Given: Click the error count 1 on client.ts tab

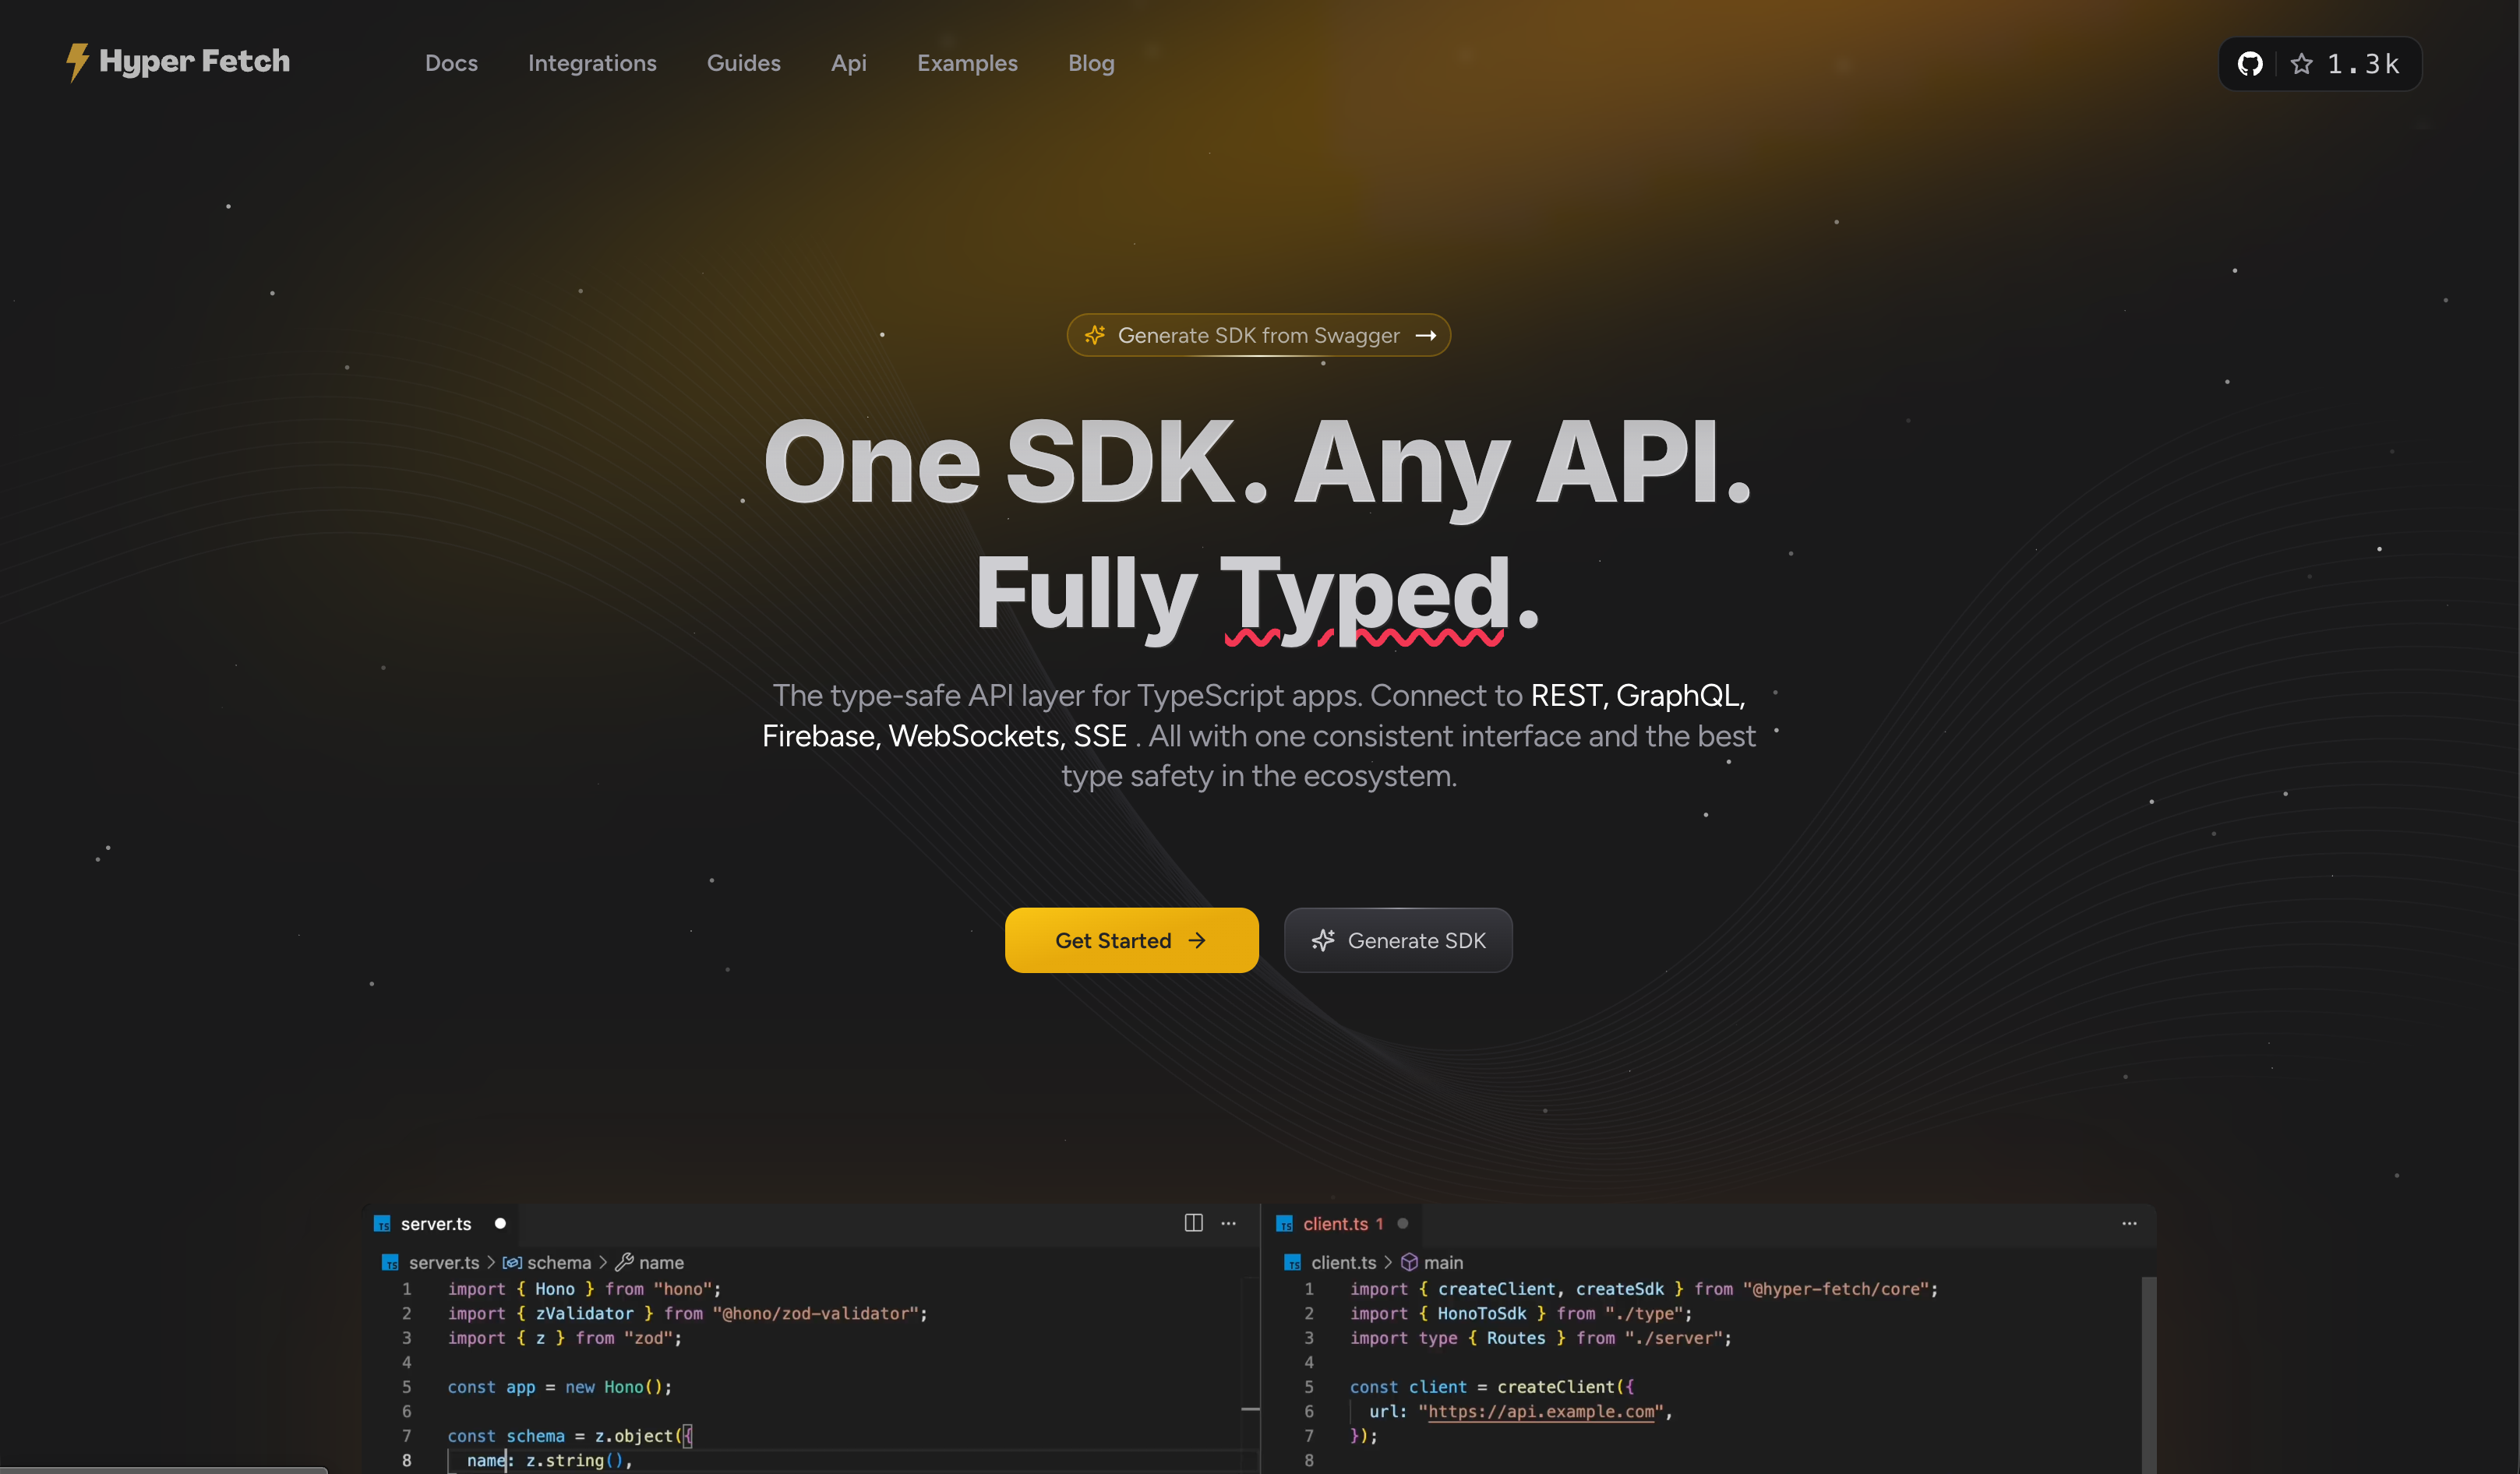Looking at the screenshot, I should [x=1379, y=1224].
